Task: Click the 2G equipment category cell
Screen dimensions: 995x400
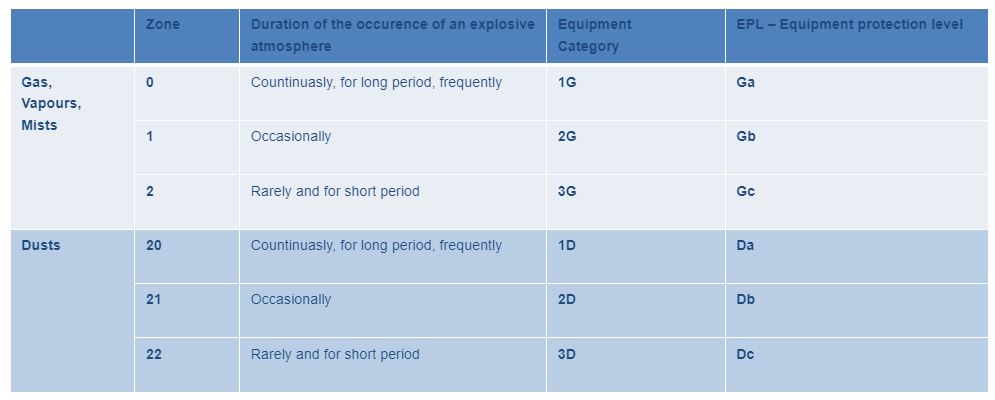Action: click(x=567, y=137)
